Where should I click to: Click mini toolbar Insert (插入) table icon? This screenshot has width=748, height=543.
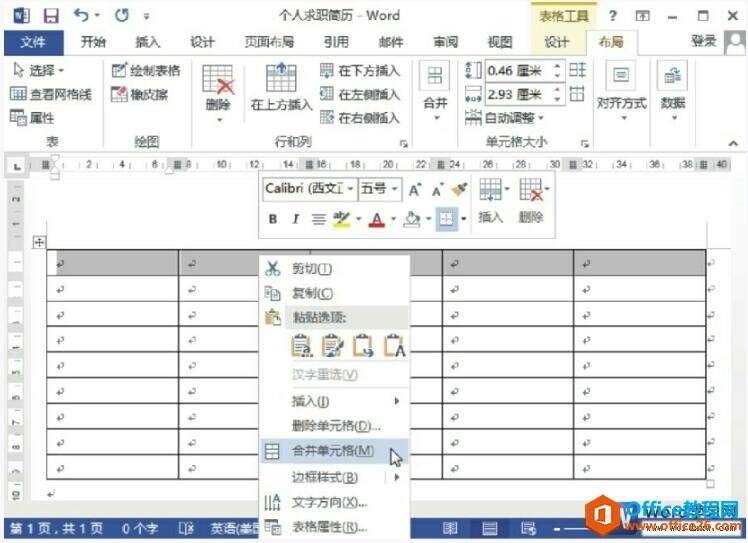[490, 189]
